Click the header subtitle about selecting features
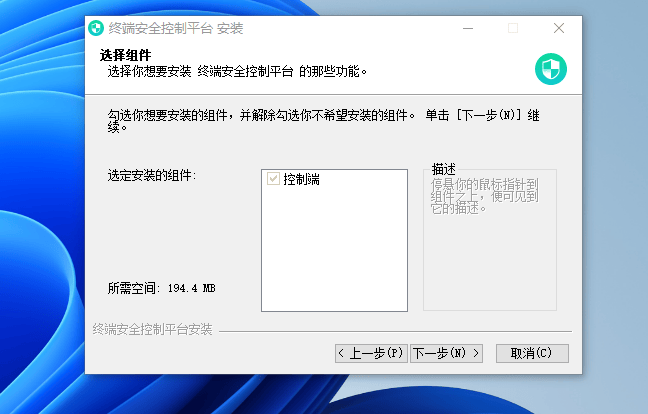Viewport: 648px width, 414px height. [238, 71]
